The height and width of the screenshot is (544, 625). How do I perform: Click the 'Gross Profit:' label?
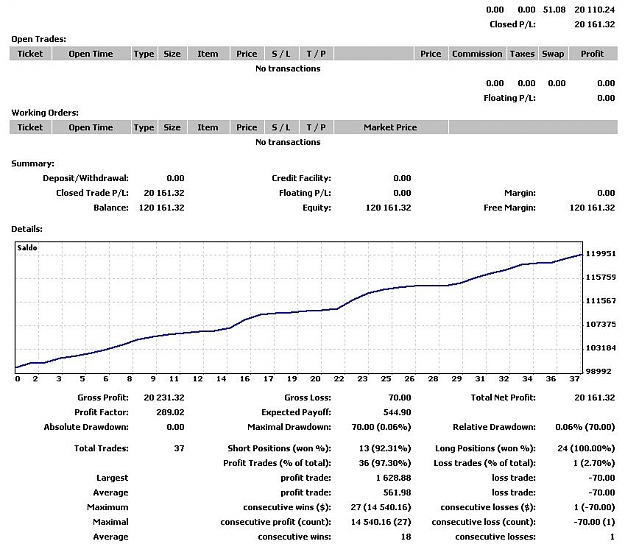click(103, 398)
